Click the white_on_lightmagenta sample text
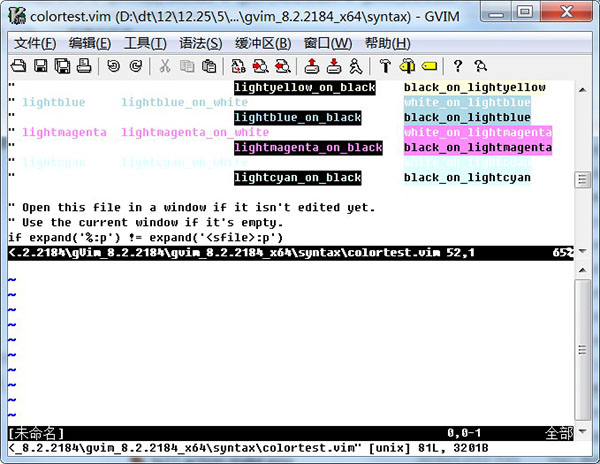The image size is (600, 464). [478, 132]
